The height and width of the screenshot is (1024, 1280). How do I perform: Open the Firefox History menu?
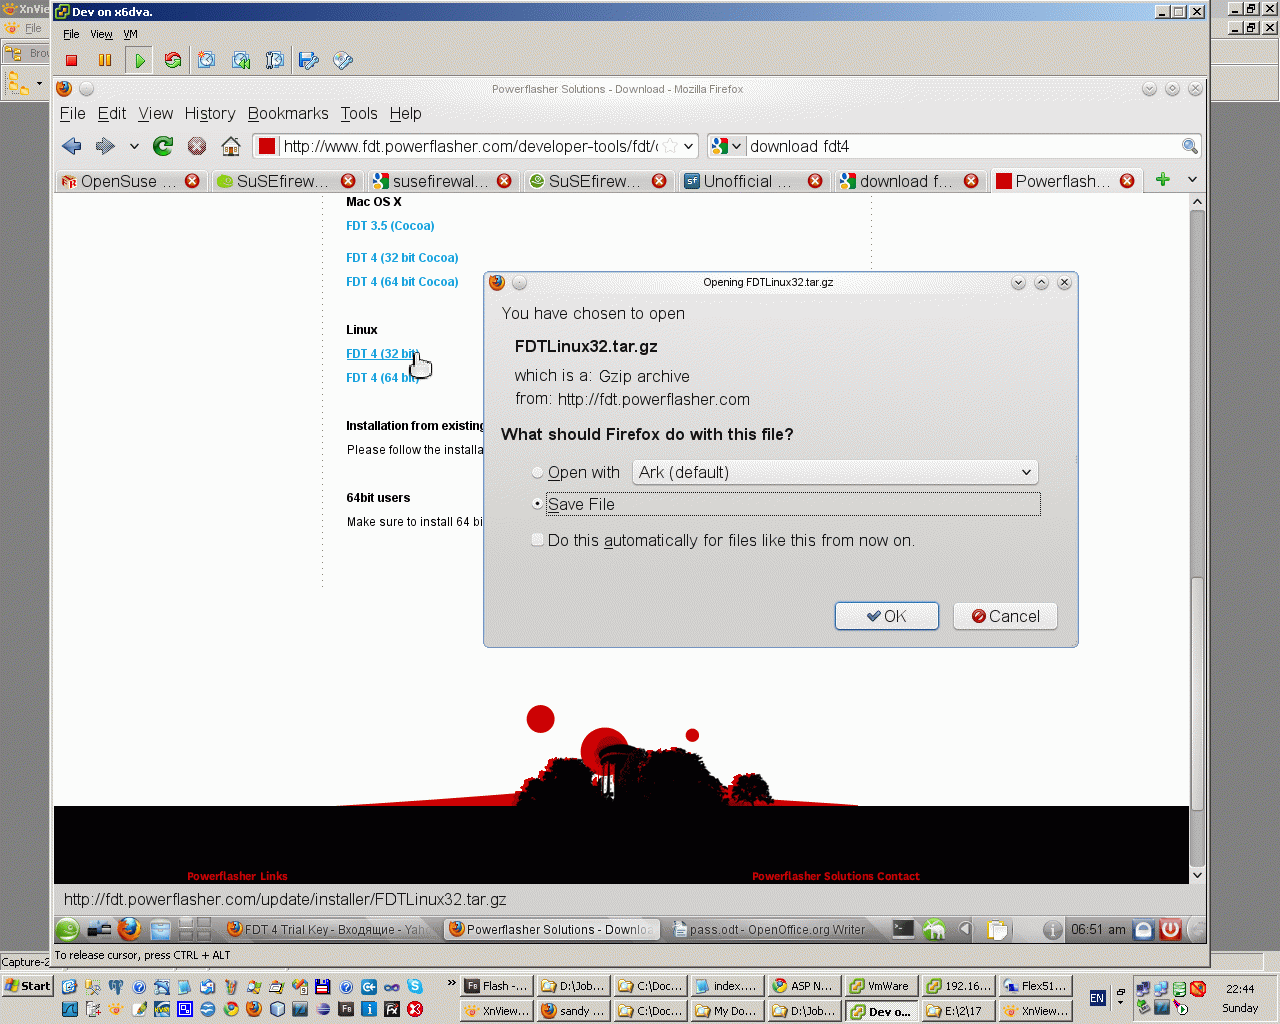210,114
